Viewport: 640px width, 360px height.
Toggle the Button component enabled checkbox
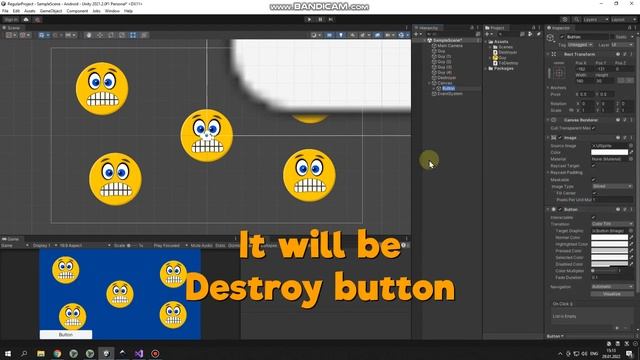(560, 209)
